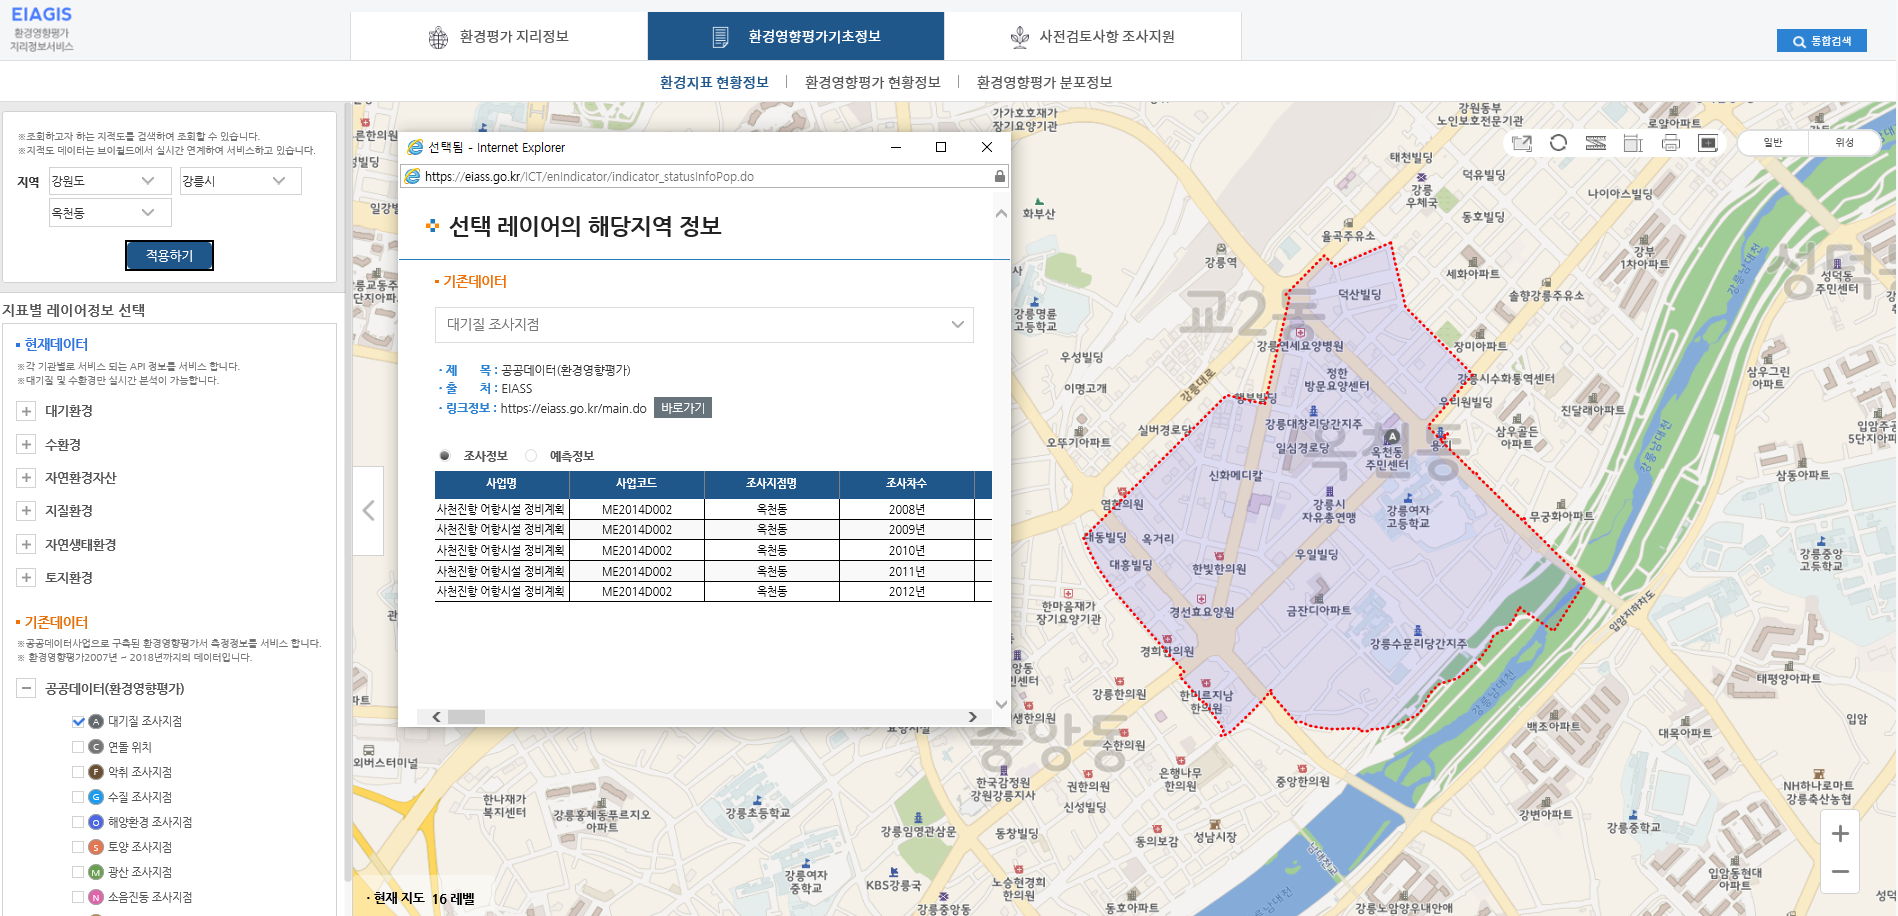Select the 예측정보 radio button
The image size is (1898, 916).
click(x=531, y=456)
